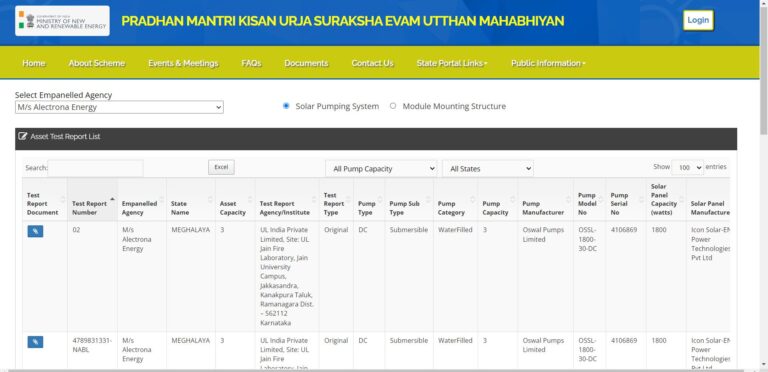Image resolution: width=768 pixels, height=372 pixels.
Task: Sort table by State Name column
Action: [190, 199]
